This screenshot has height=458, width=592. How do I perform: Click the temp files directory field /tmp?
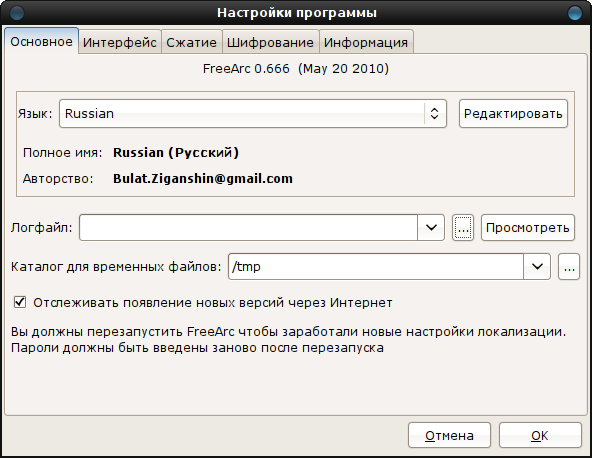pos(376,267)
